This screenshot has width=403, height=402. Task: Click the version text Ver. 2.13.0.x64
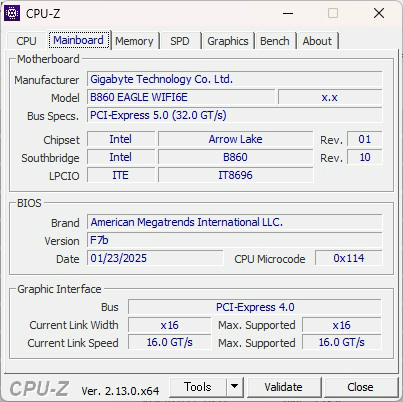(x=120, y=391)
